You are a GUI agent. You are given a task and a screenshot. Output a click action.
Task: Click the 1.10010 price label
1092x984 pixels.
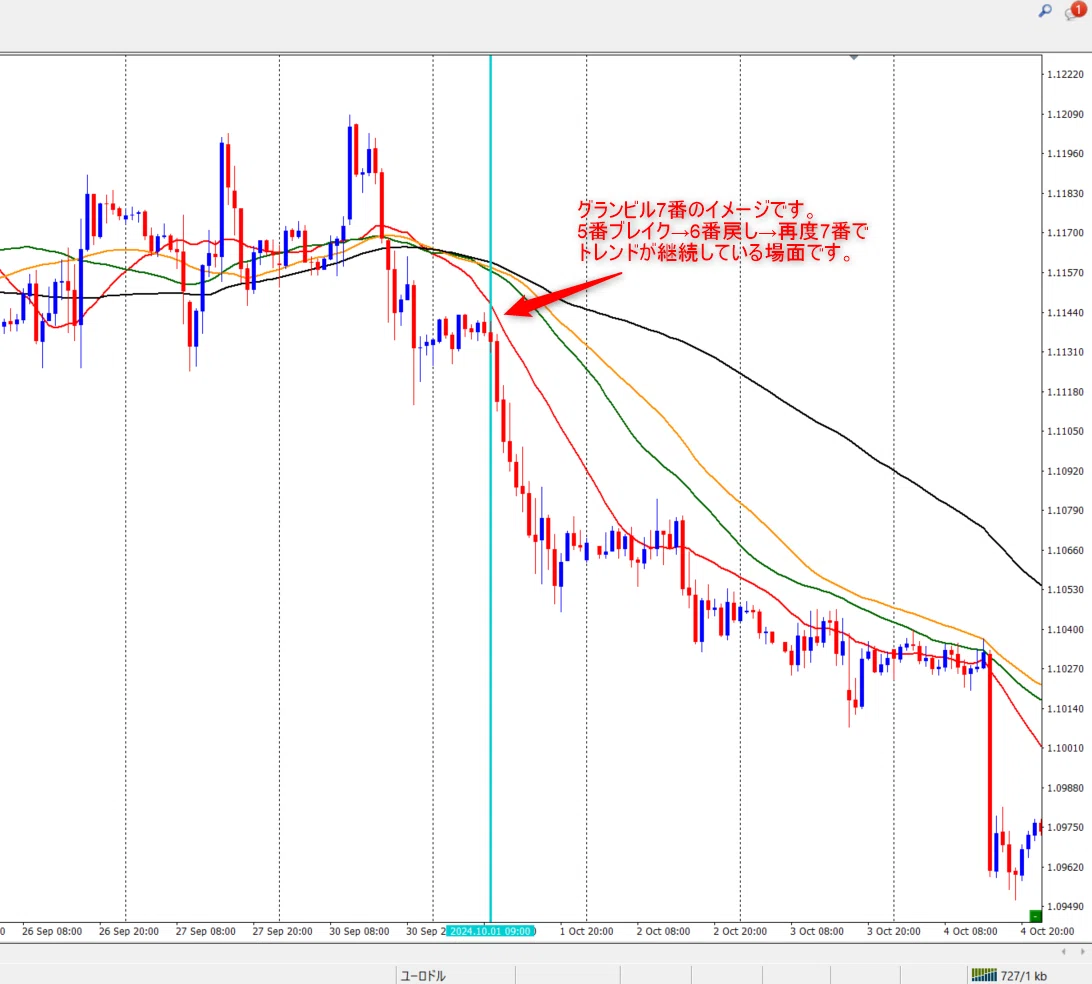pos(1066,749)
